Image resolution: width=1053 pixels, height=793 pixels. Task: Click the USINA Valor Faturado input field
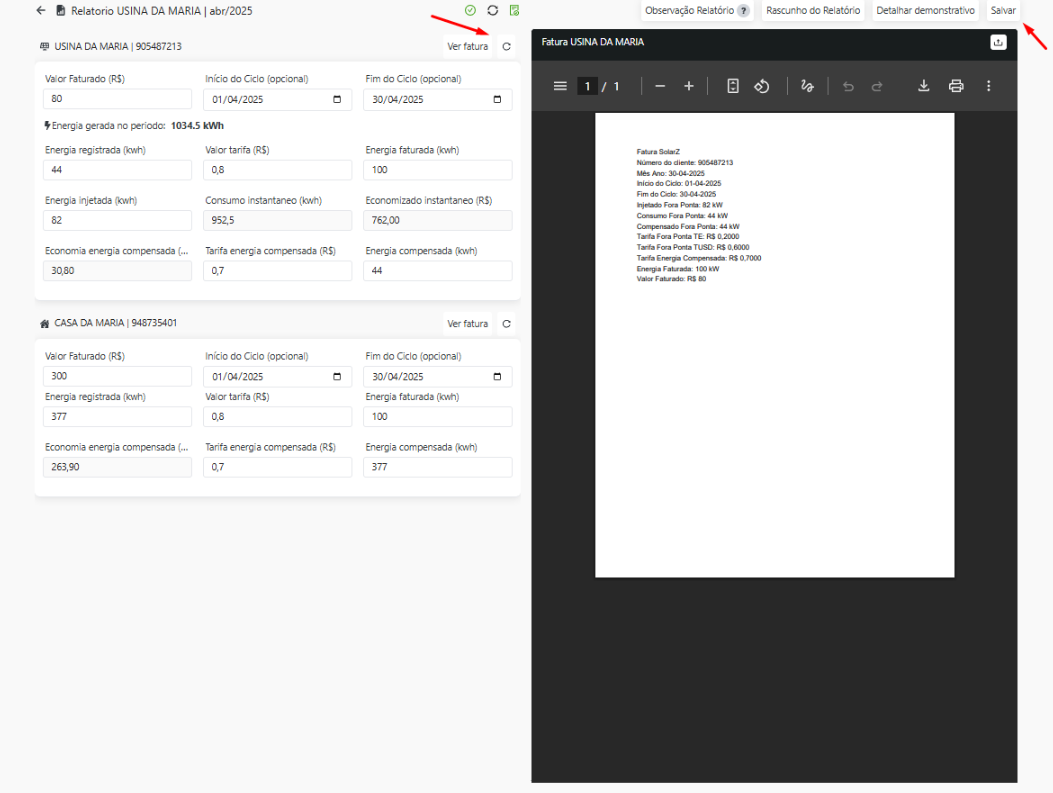pos(117,100)
